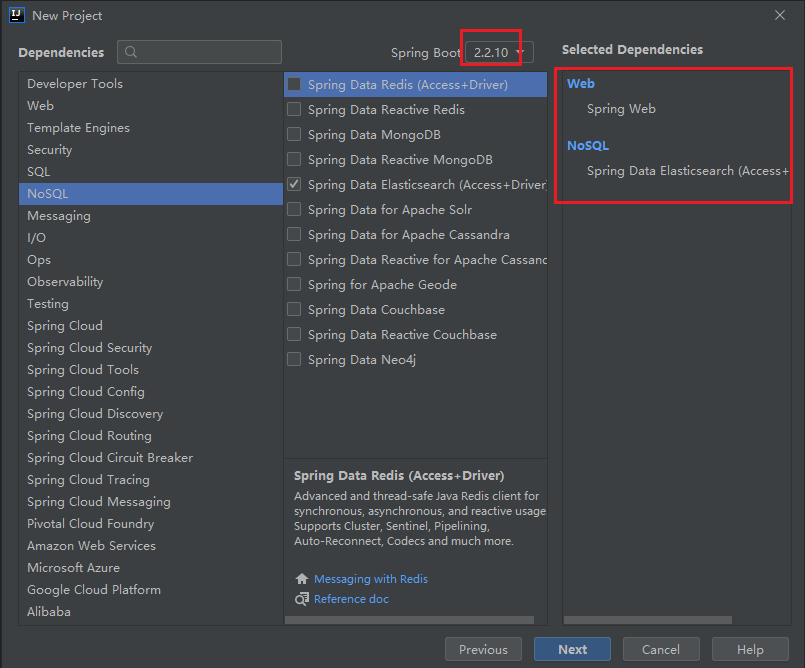Select Observability category

[151, 282]
